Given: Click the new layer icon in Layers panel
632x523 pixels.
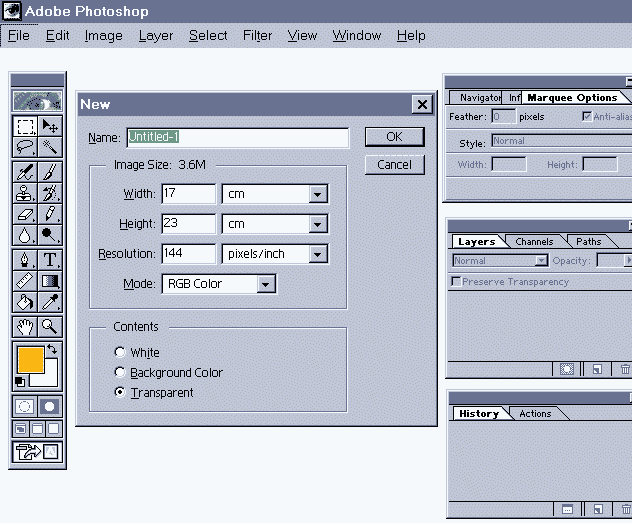Looking at the screenshot, I should pos(597,369).
